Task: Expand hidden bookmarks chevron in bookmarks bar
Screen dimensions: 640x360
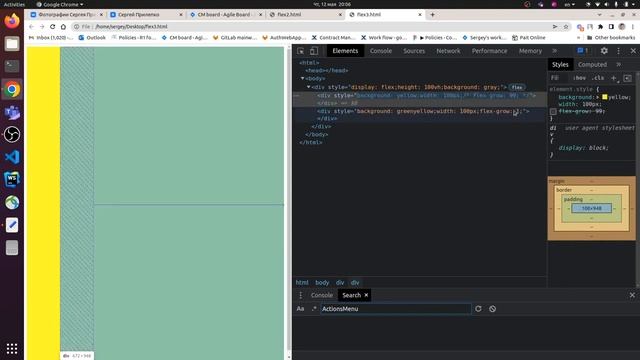Action: point(578,38)
